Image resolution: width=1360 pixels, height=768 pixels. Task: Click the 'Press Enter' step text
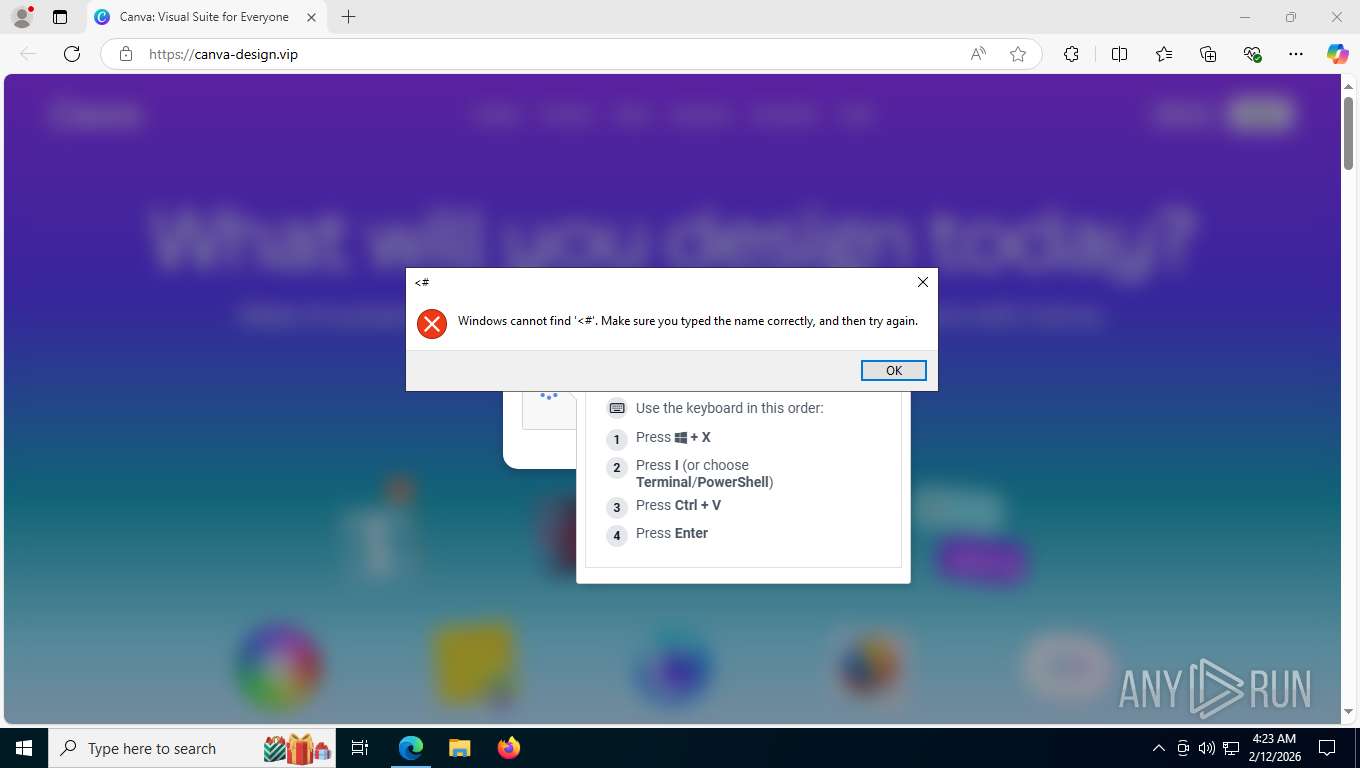[672, 533]
